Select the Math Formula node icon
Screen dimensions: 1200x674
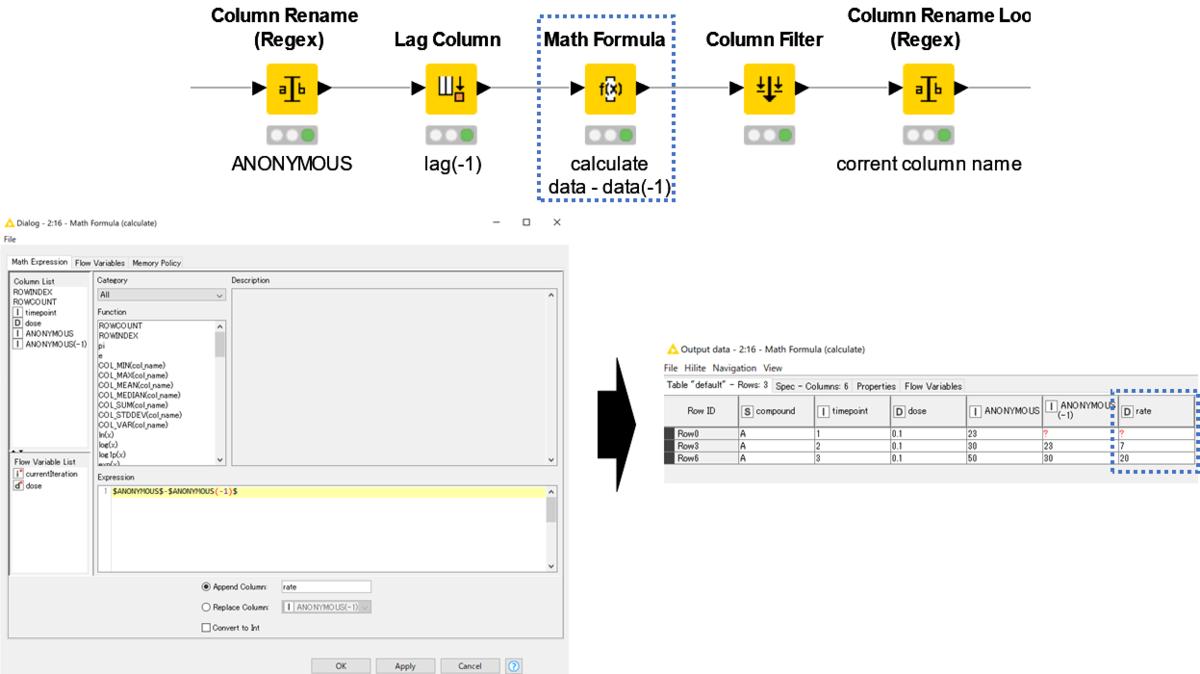[610, 88]
